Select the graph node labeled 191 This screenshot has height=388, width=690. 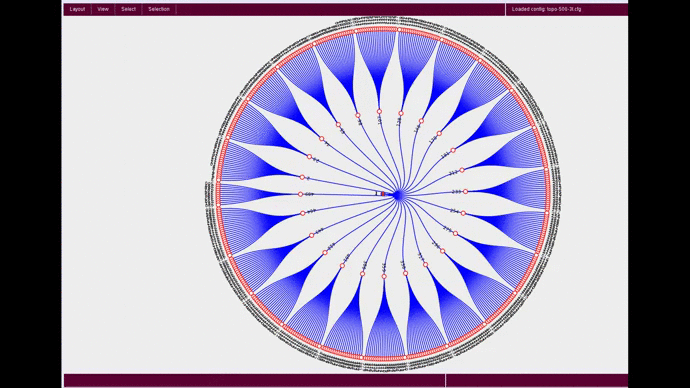[453, 150]
